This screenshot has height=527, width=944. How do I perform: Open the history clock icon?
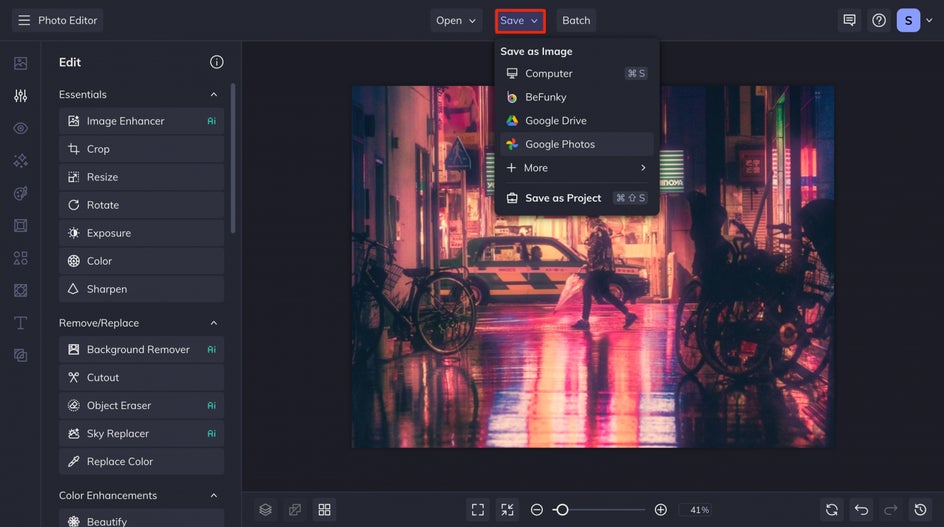[x=921, y=510]
